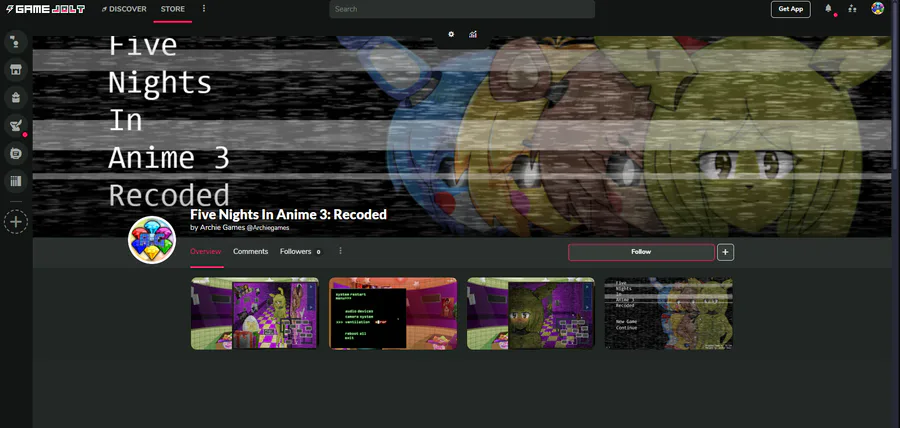Open the title screen screenshot thumbnail

click(x=669, y=313)
